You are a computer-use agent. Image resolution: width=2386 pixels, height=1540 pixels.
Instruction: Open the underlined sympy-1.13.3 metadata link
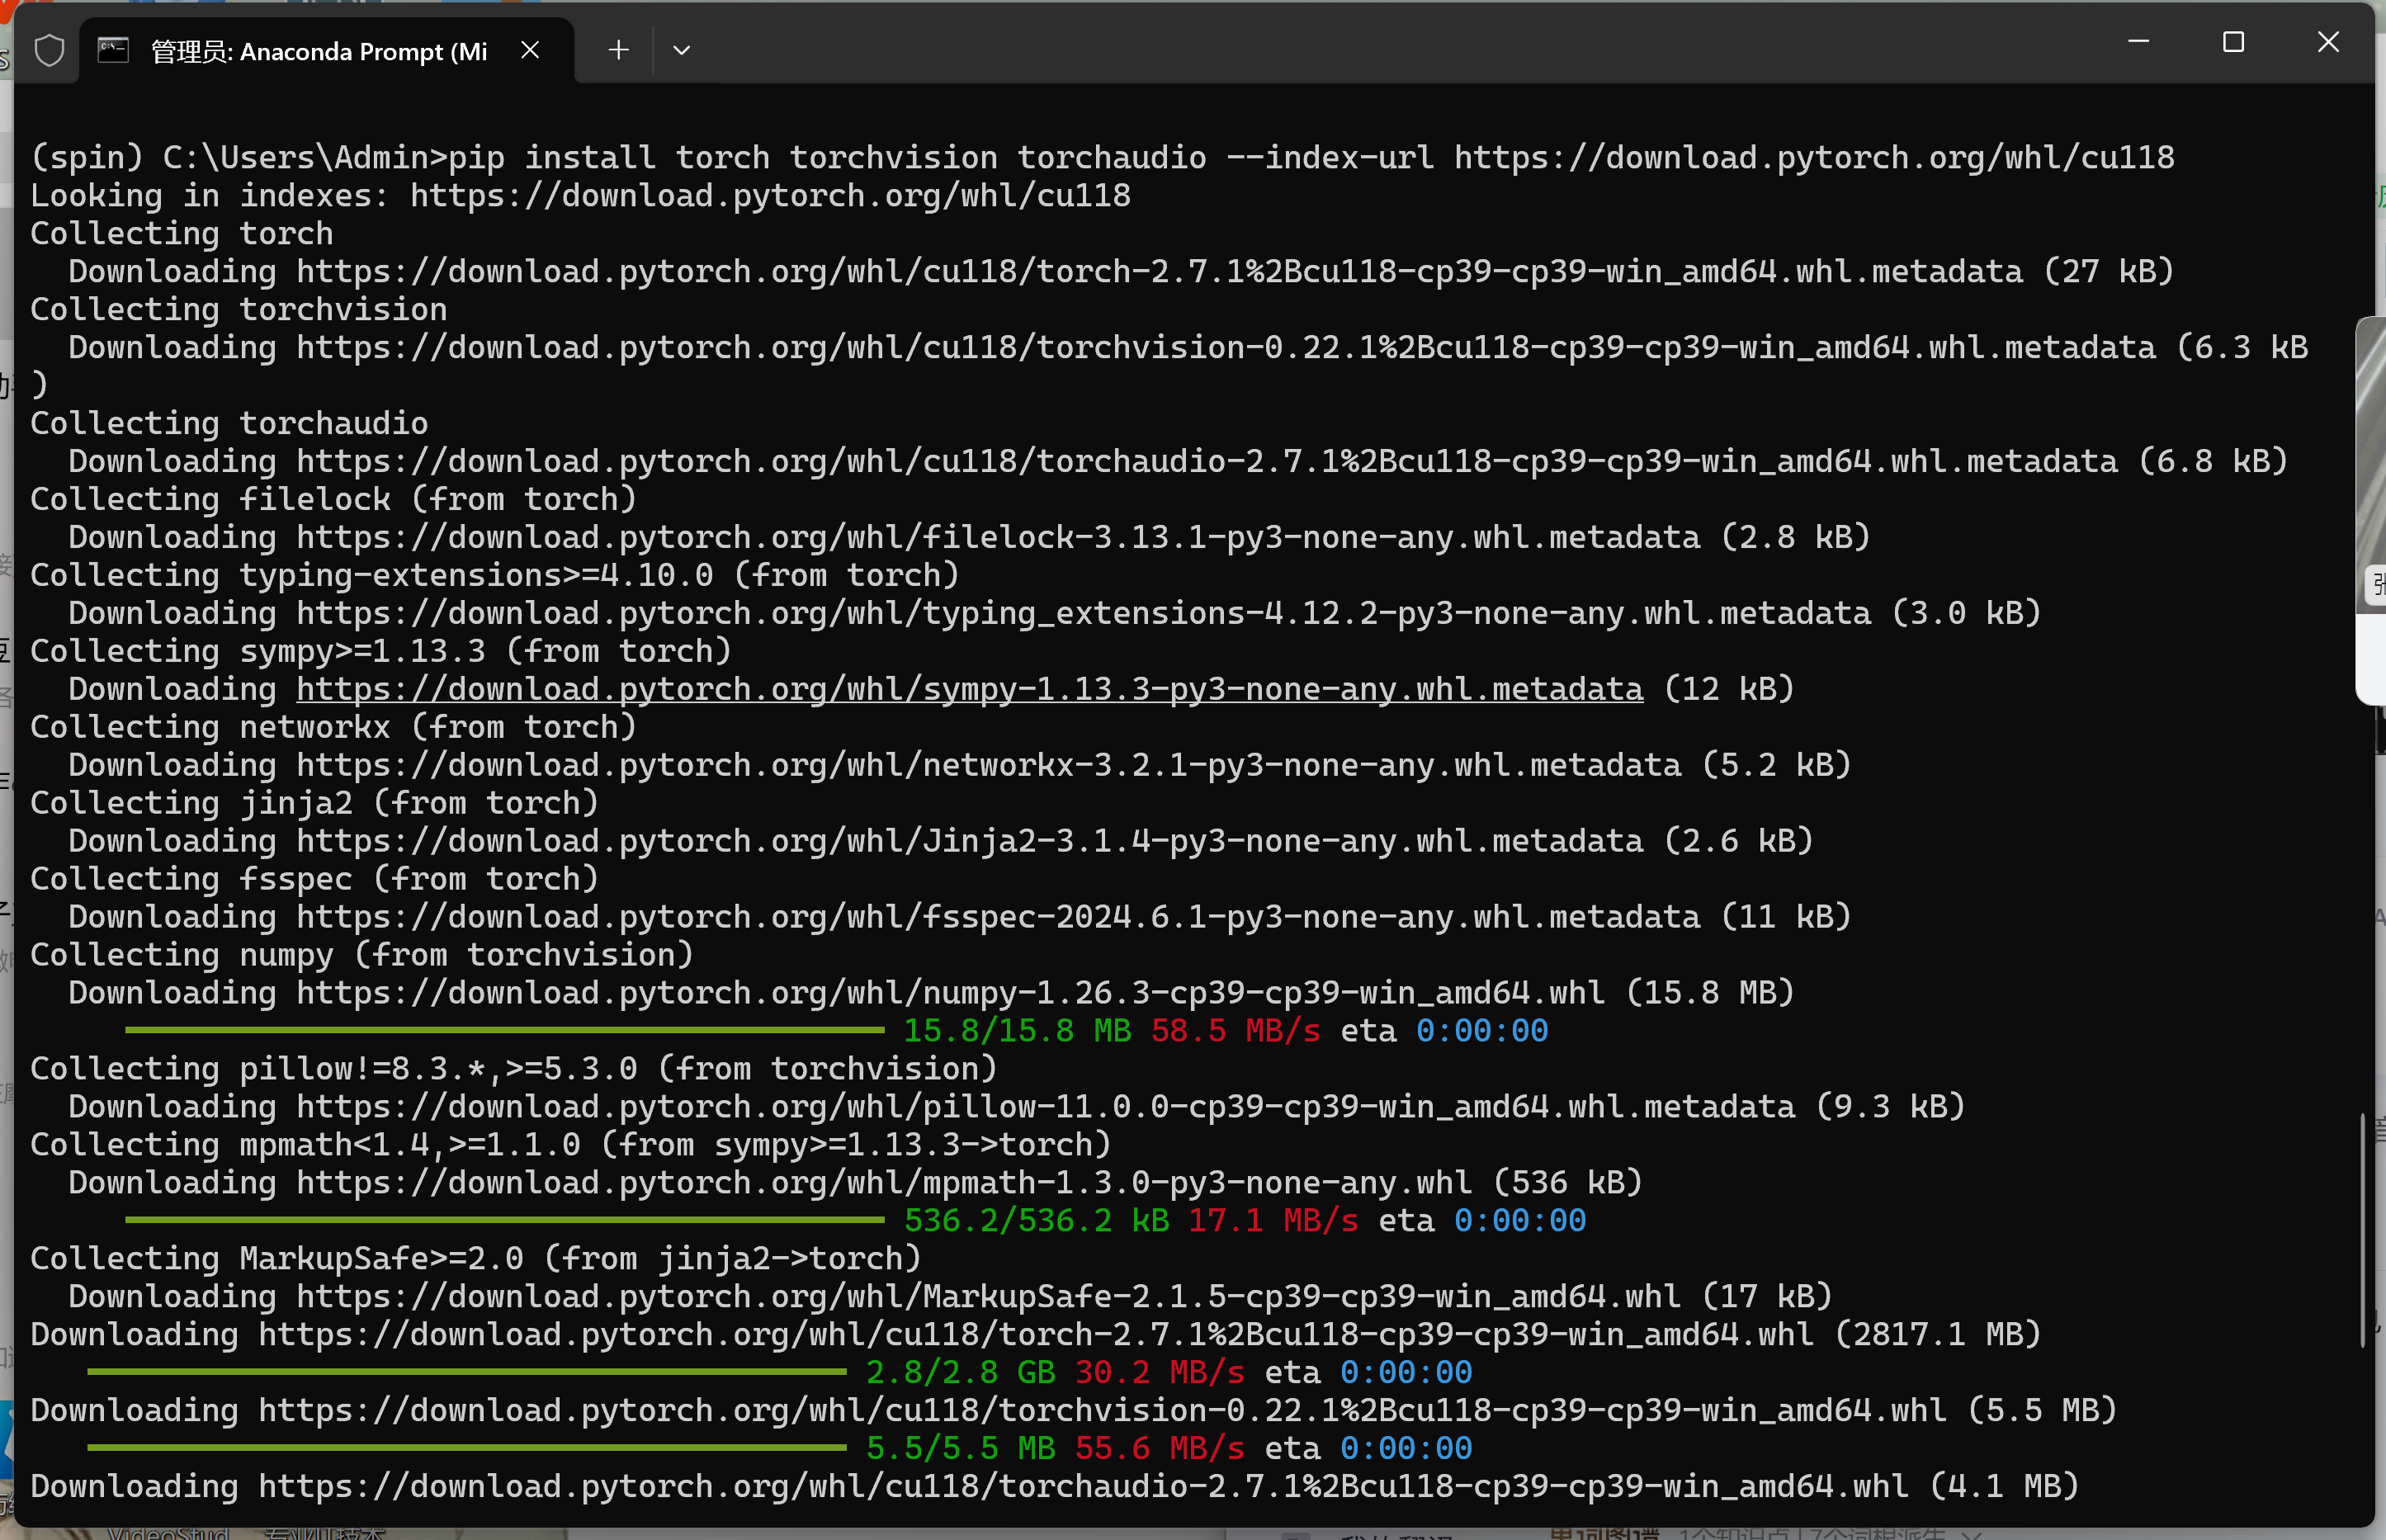(969, 689)
